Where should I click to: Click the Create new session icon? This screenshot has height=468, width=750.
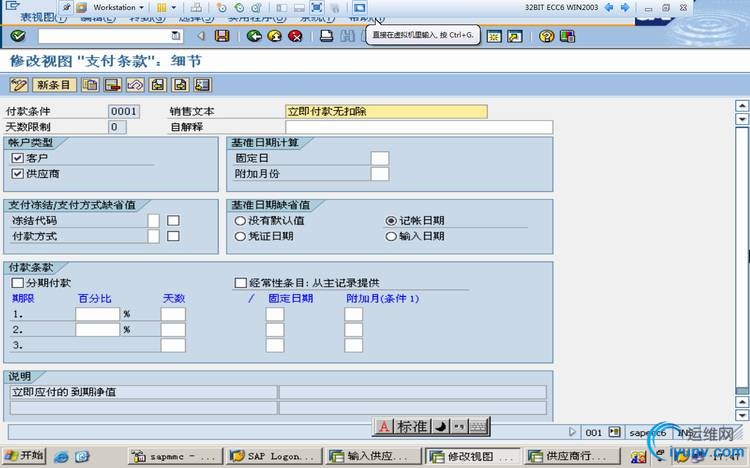(x=494, y=36)
